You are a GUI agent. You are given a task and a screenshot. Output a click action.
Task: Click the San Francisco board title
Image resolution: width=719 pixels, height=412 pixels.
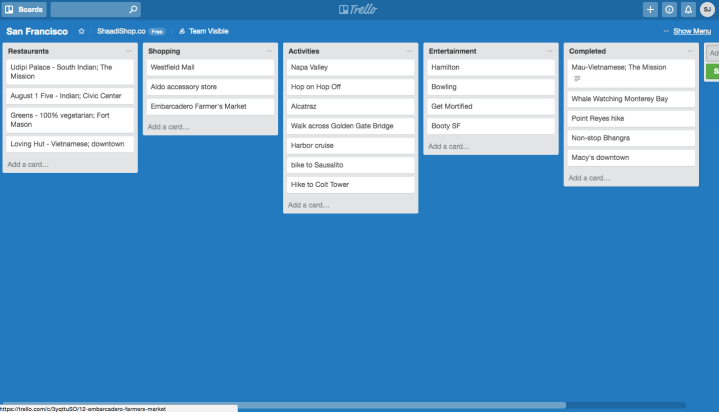(x=37, y=31)
